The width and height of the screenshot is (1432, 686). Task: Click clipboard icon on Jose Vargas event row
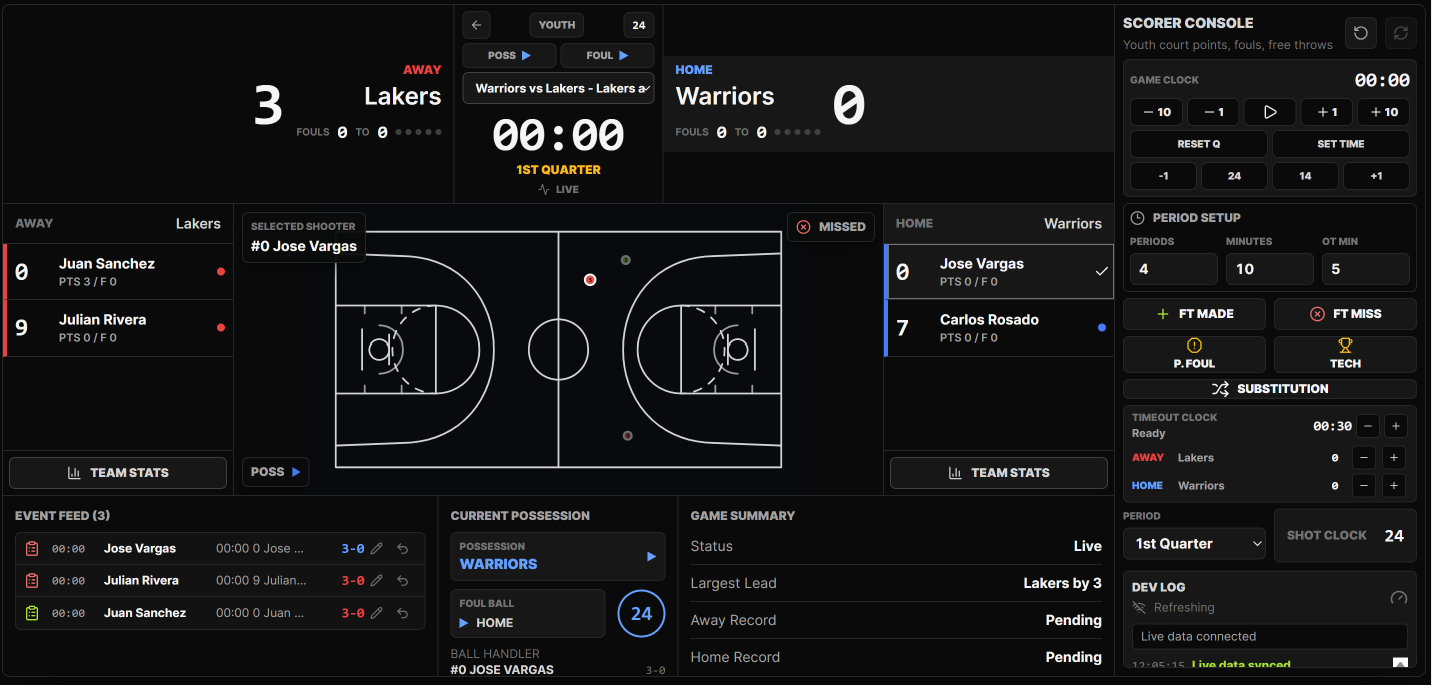pos(32,549)
